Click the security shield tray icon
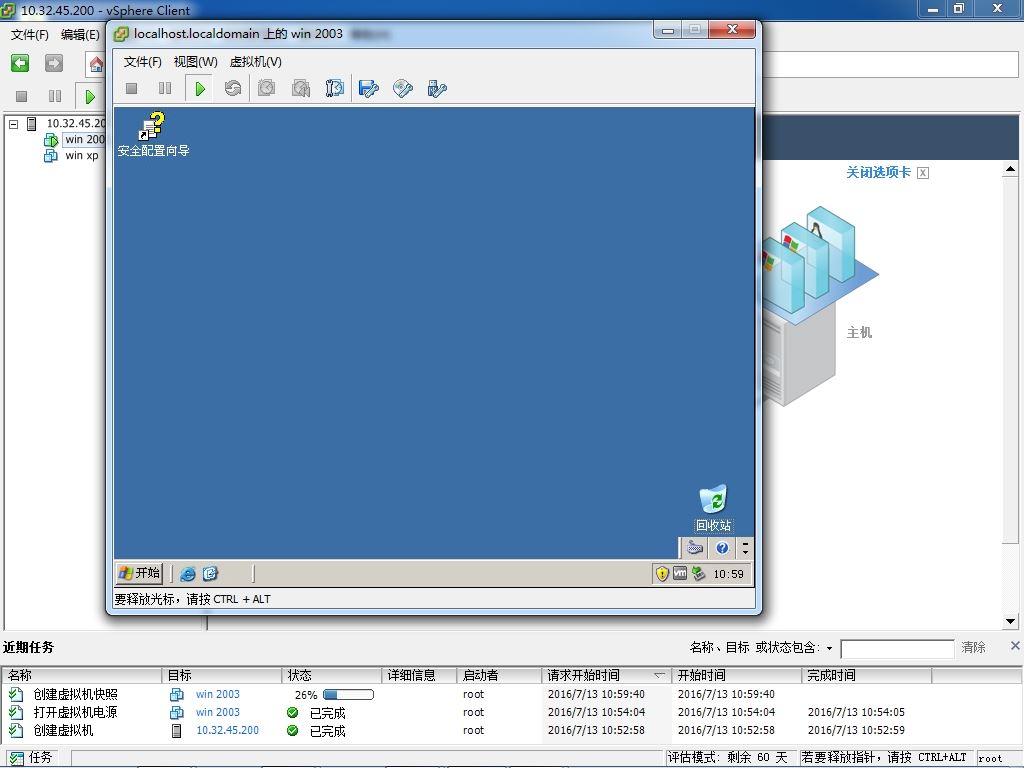Viewport: 1024px width, 768px height. click(x=662, y=574)
